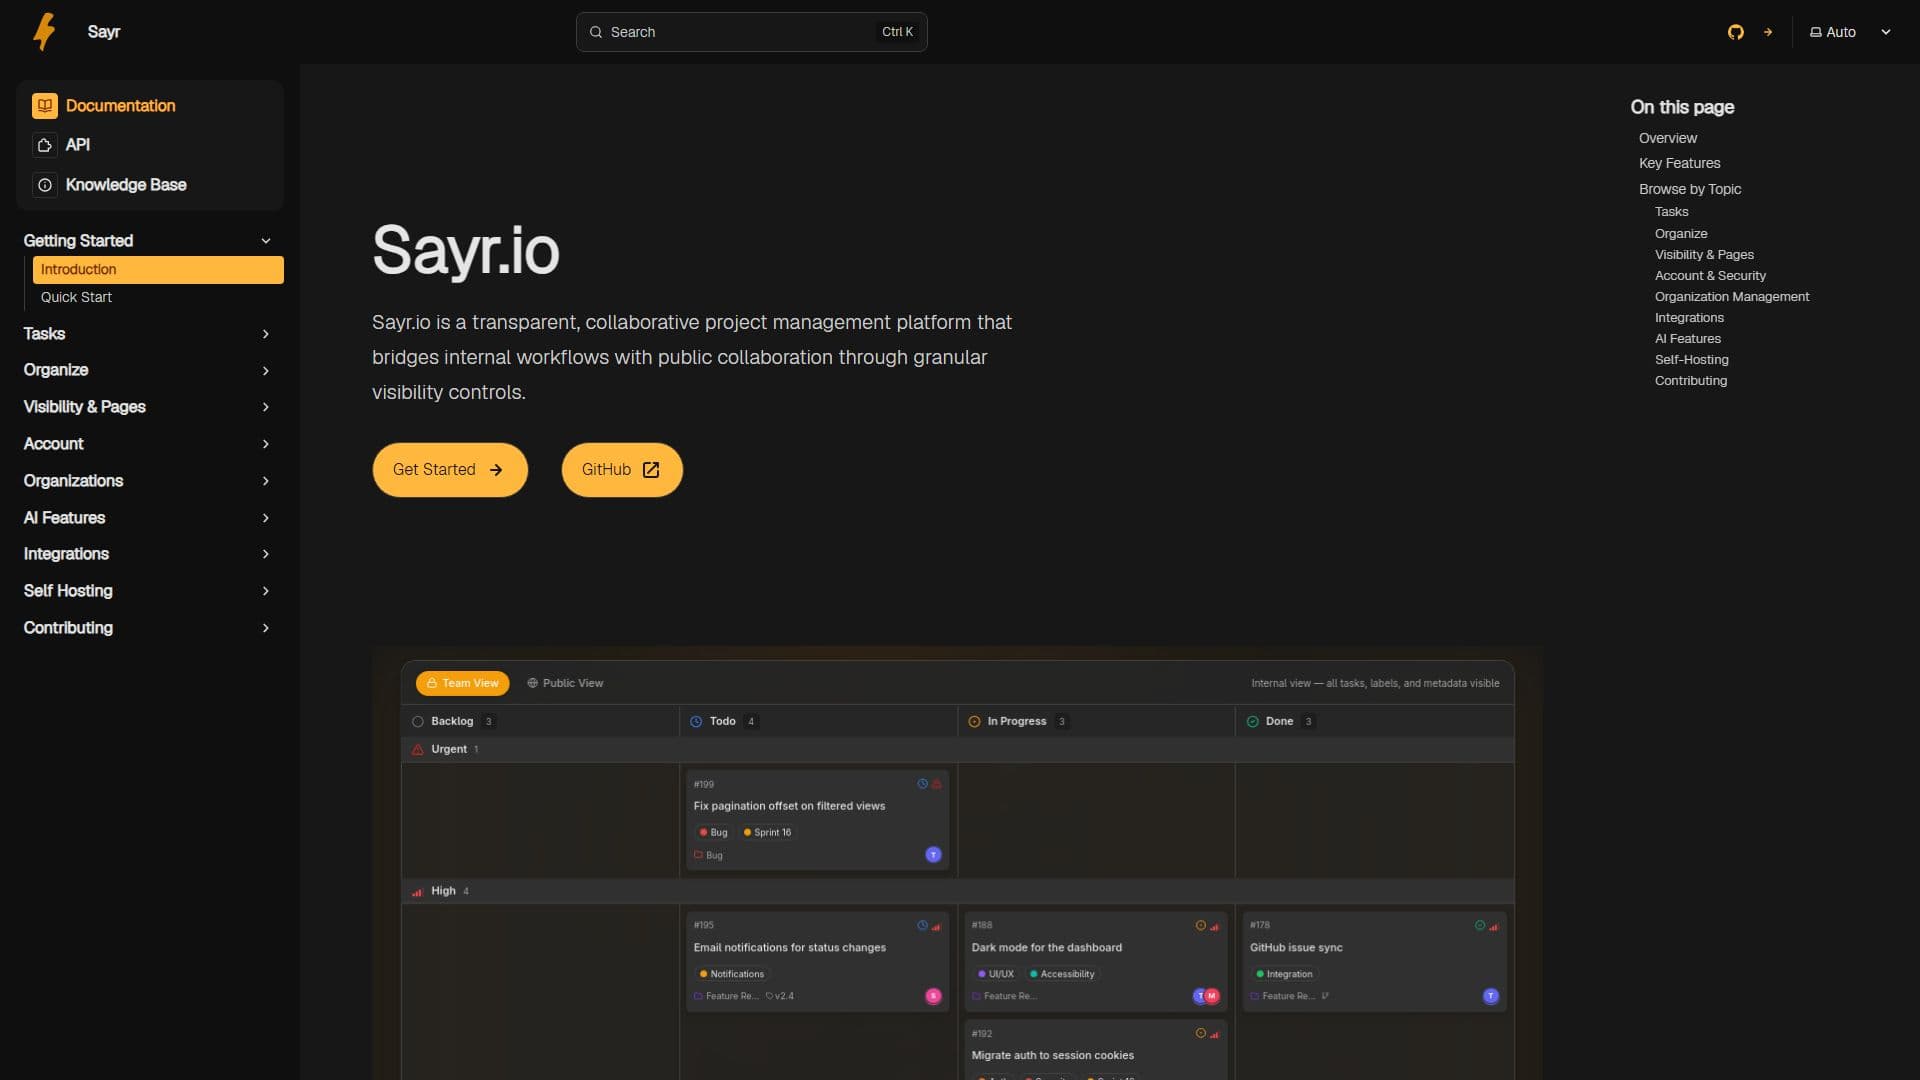The height and width of the screenshot is (1080, 1920).
Task: Jump to Overview section
Action: click(1667, 139)
